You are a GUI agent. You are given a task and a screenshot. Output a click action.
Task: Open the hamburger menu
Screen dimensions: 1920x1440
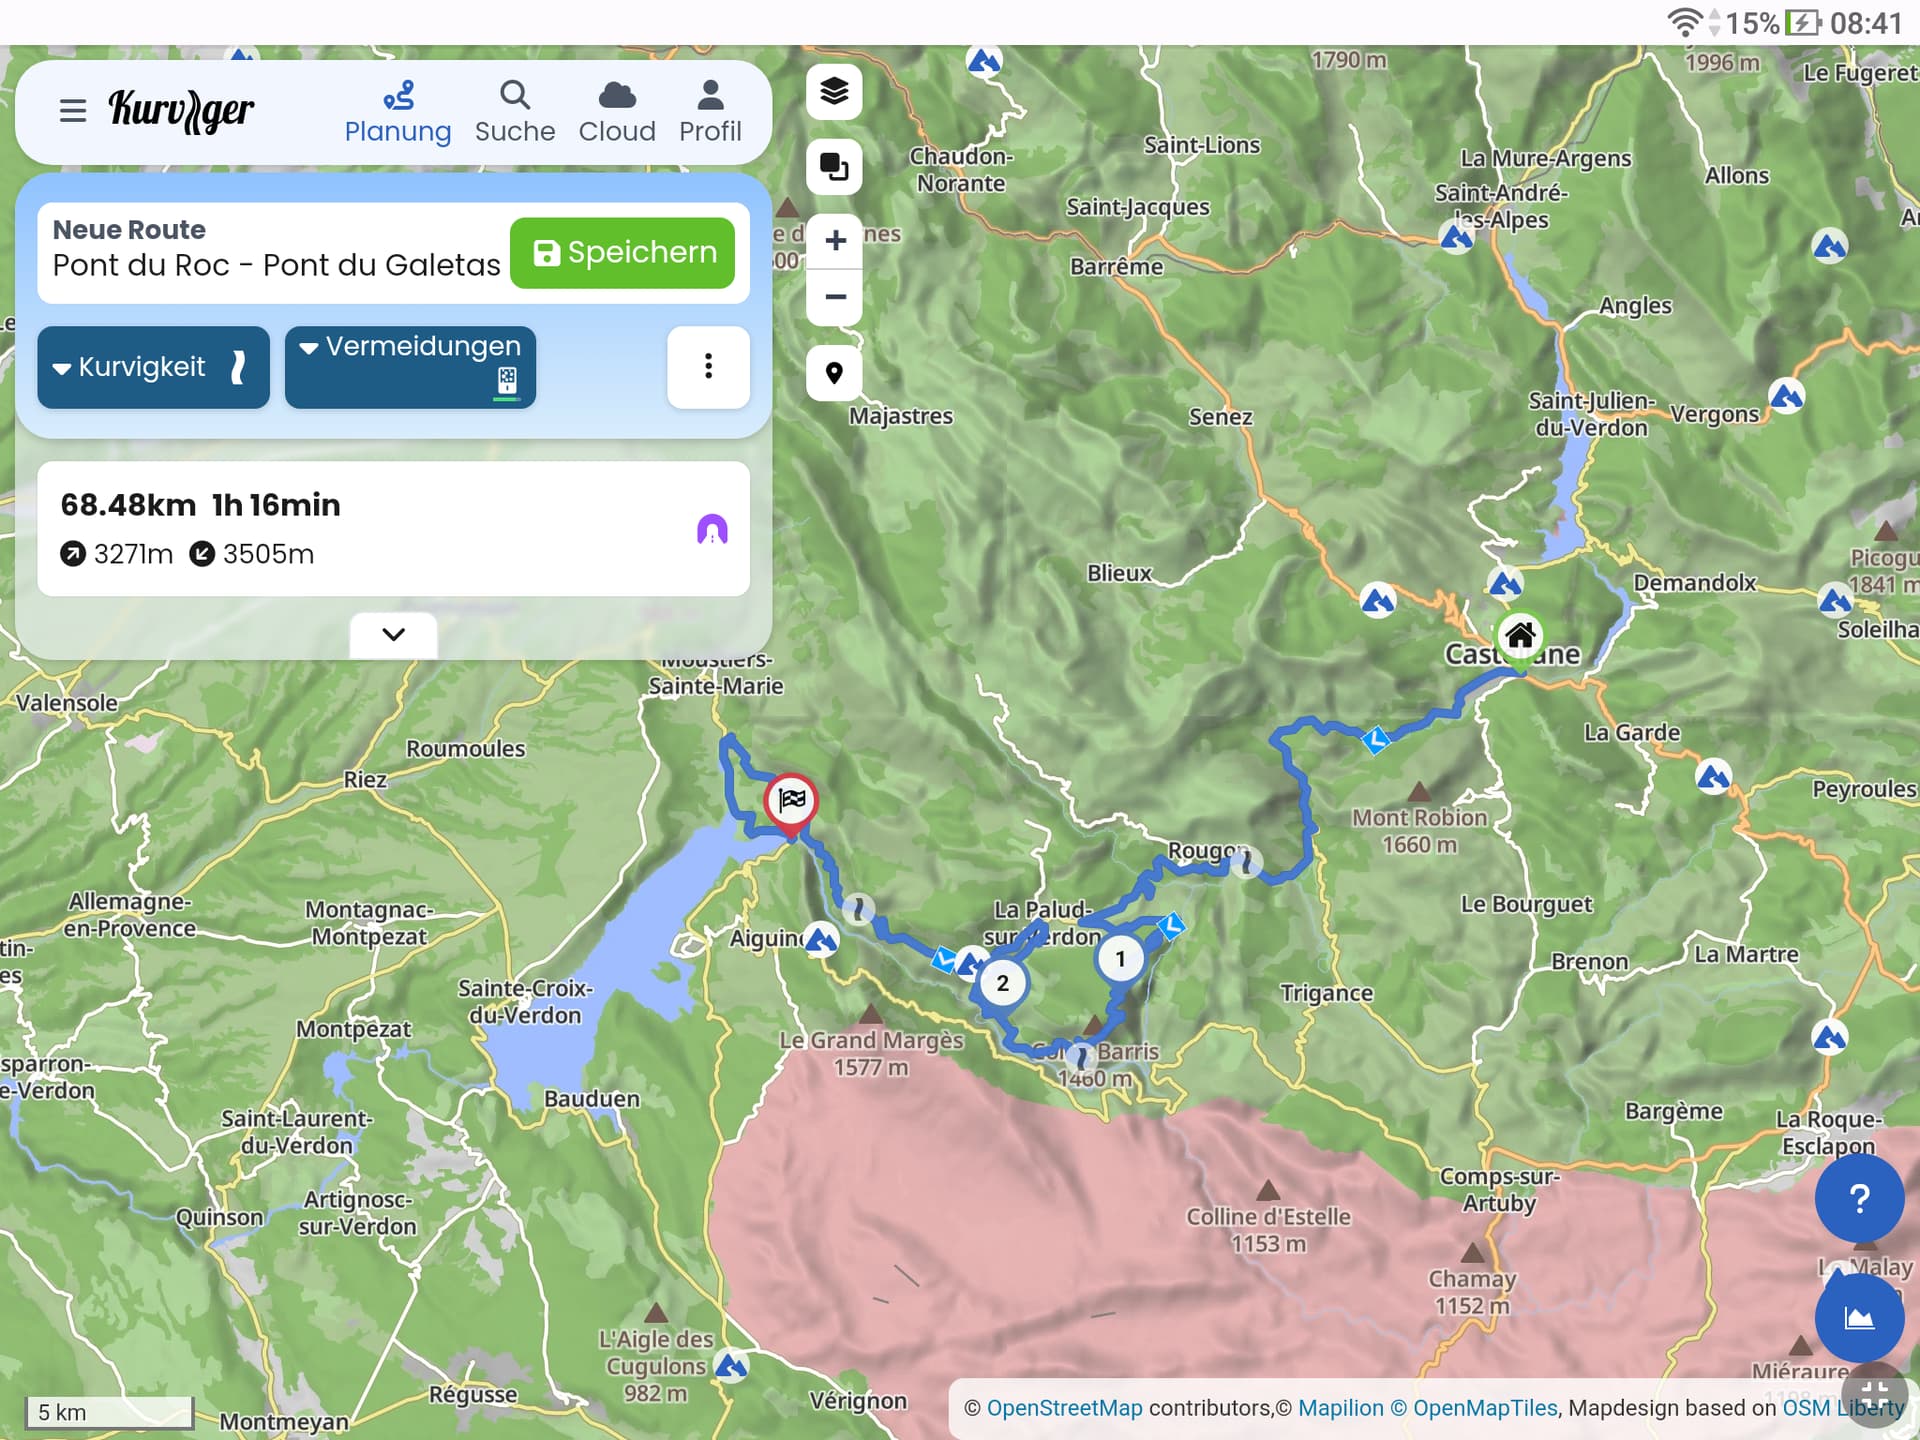[72, 110]
